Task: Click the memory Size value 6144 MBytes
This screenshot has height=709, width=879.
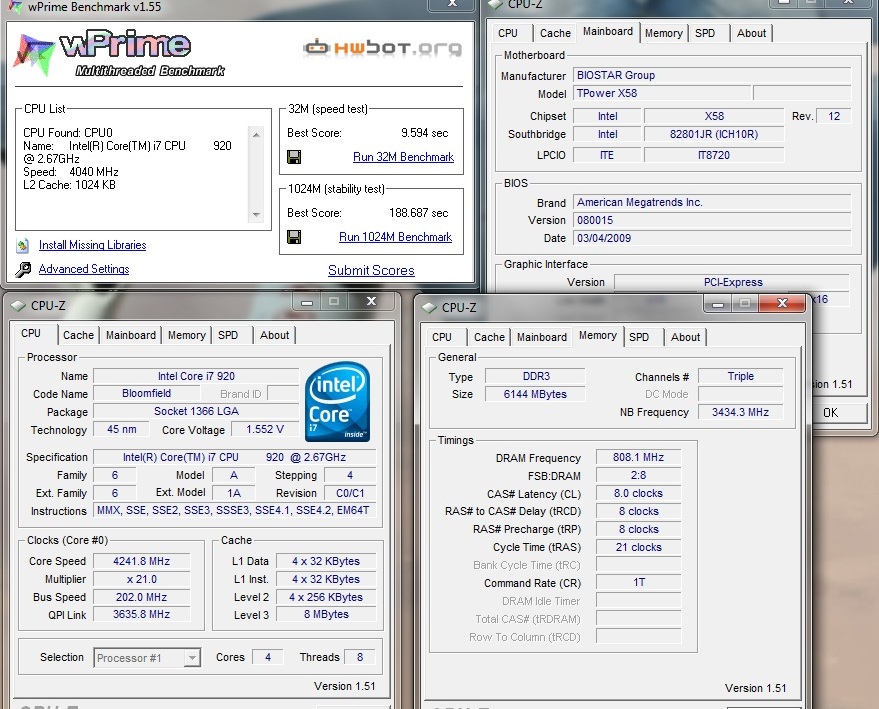Action: [x=535, y=394]
